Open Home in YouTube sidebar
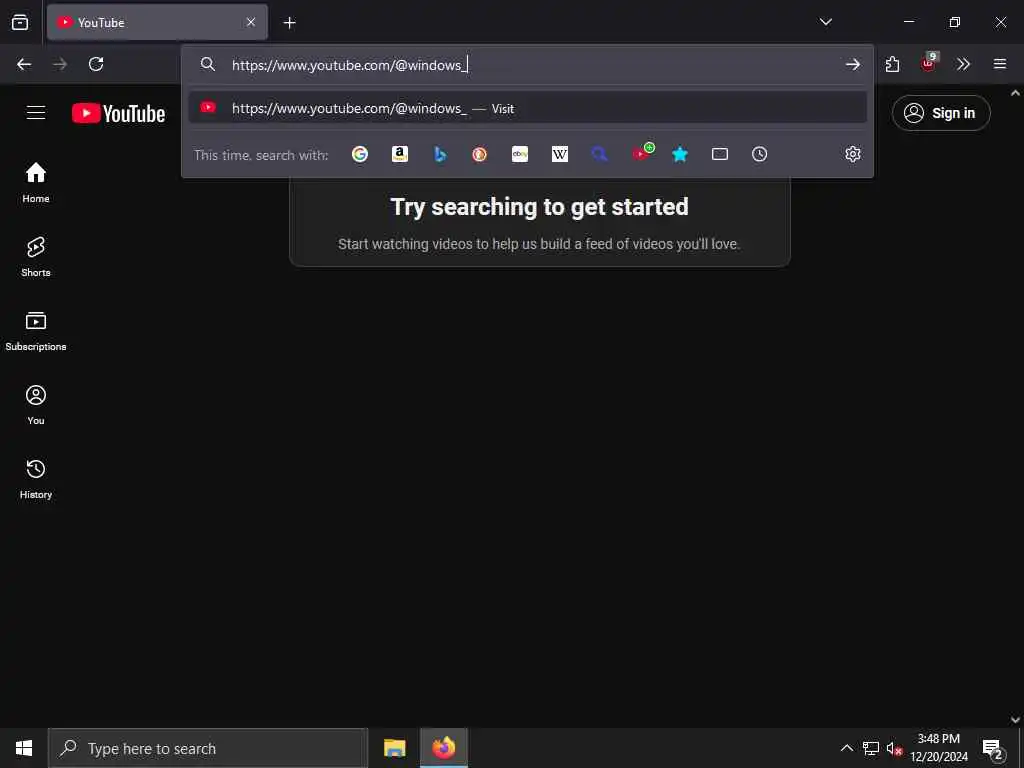 [x=36, y=183]
